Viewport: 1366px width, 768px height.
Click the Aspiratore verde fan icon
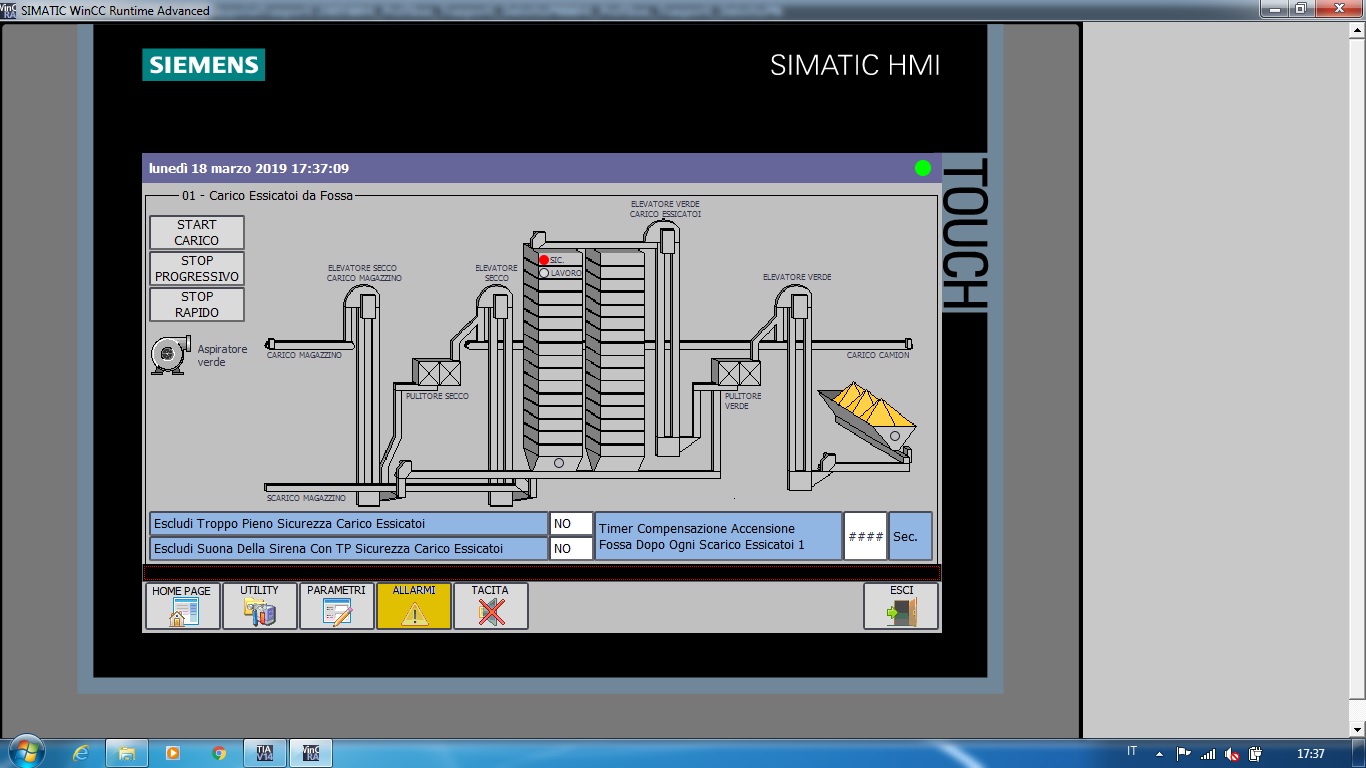170,355
